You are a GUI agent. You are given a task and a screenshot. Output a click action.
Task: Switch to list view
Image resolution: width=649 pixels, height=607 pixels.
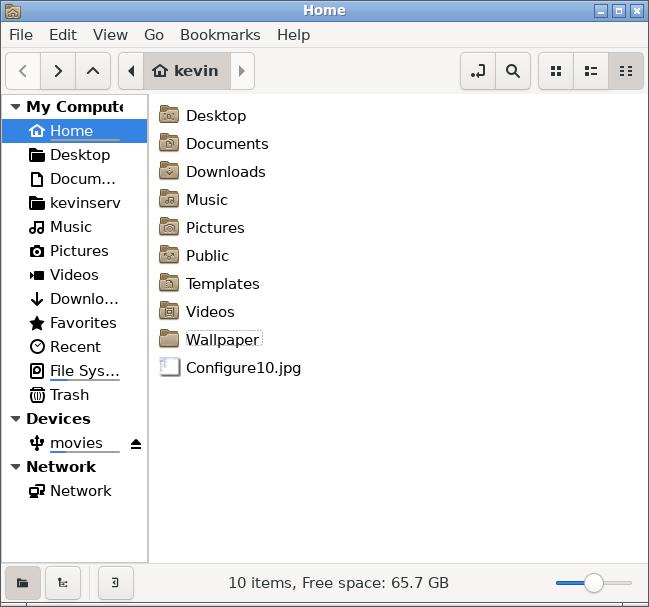tap(591, 71)
